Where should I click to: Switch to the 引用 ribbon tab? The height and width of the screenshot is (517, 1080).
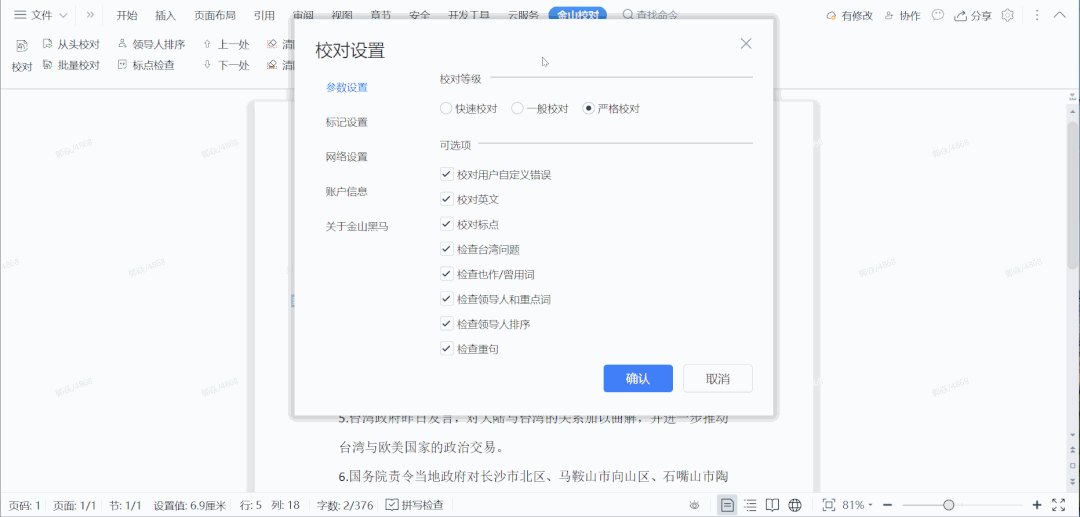(x=264, y=15)
